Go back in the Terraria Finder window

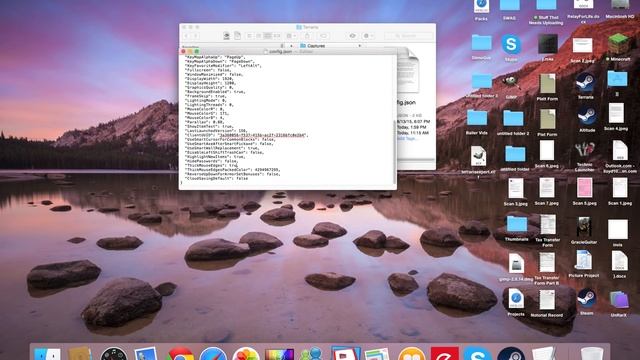(x=186, y=36)
